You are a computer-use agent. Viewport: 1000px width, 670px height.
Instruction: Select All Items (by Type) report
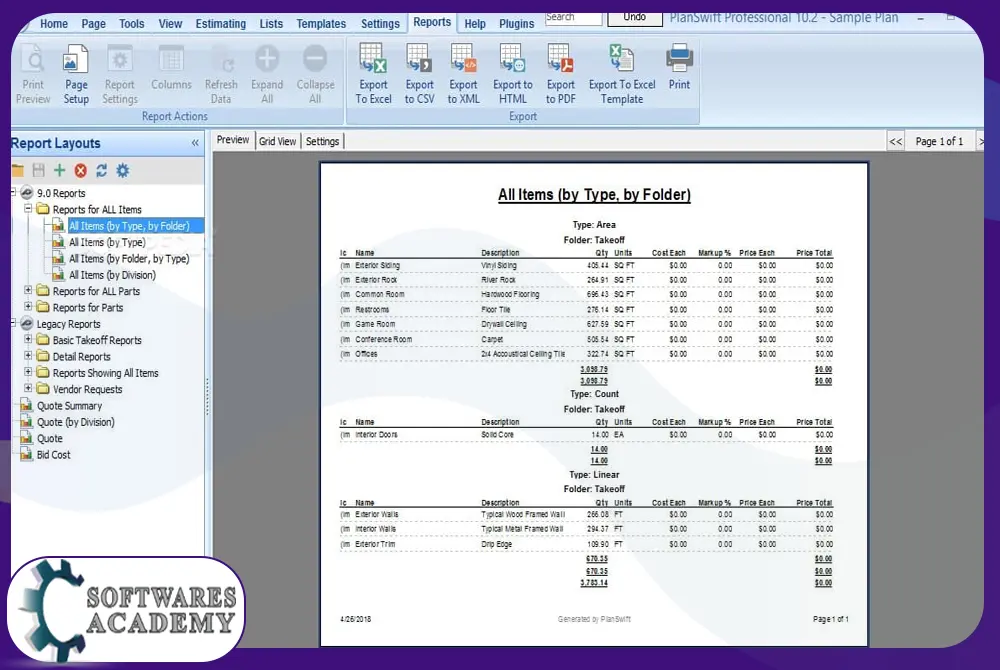click(x=107, y=242)
